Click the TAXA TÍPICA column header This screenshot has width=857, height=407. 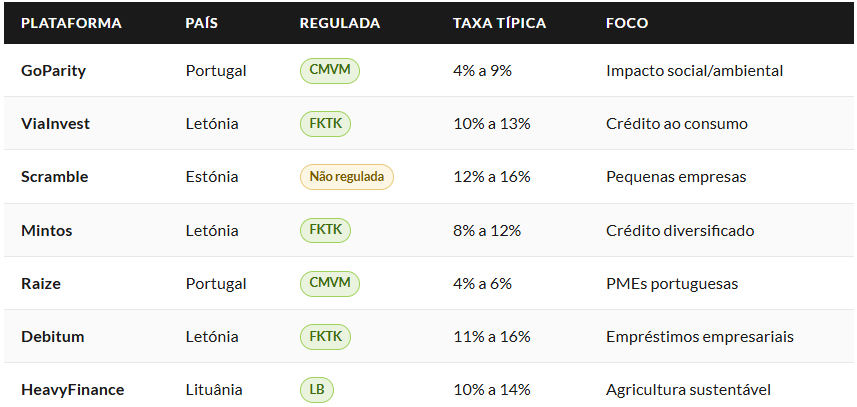[x=500, y=23]
